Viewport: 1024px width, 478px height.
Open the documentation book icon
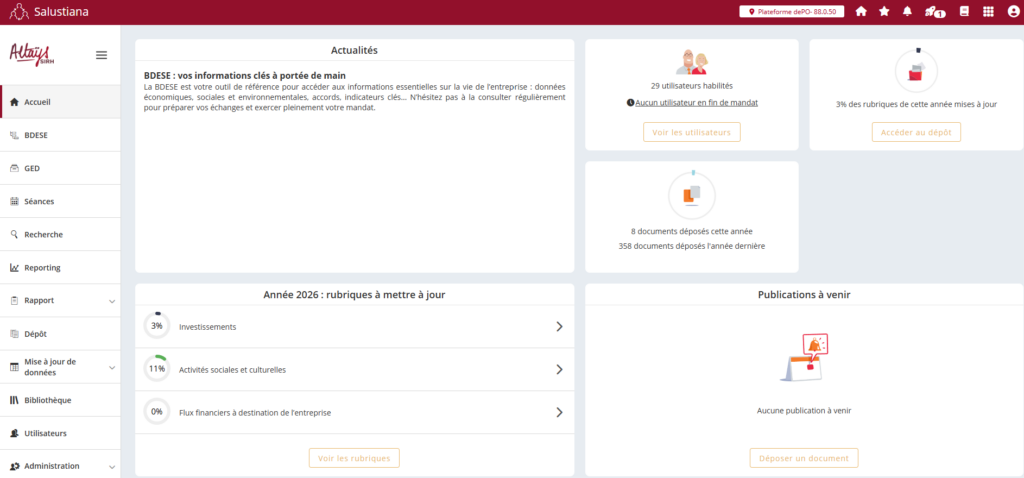click(964, 12)
